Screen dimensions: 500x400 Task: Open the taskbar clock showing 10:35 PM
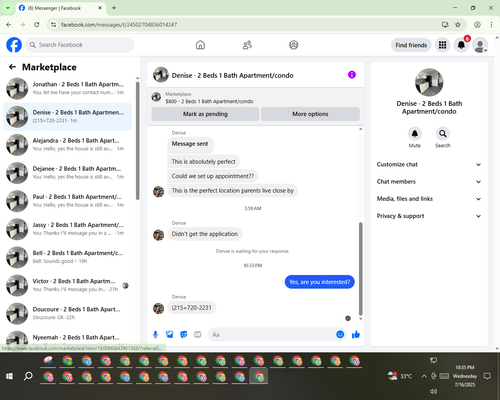[x=465, y=376]
